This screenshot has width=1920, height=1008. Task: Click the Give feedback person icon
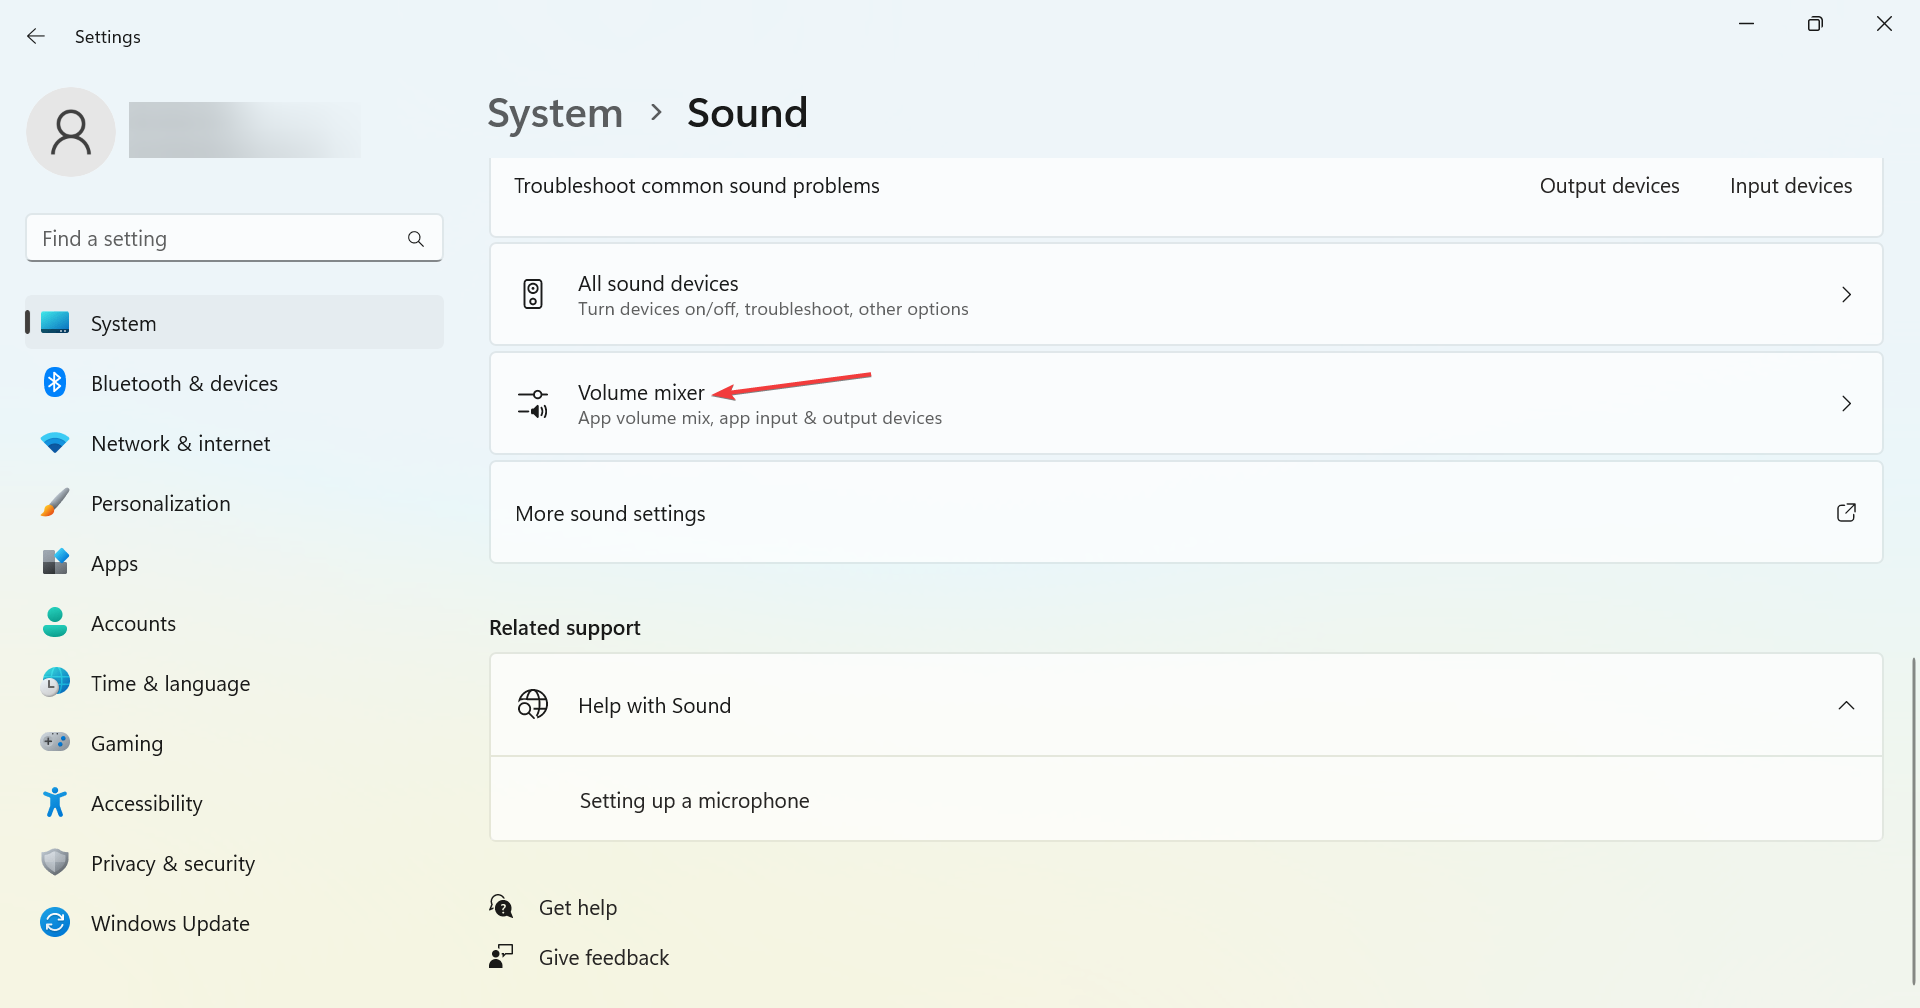(x=501, y=956)
